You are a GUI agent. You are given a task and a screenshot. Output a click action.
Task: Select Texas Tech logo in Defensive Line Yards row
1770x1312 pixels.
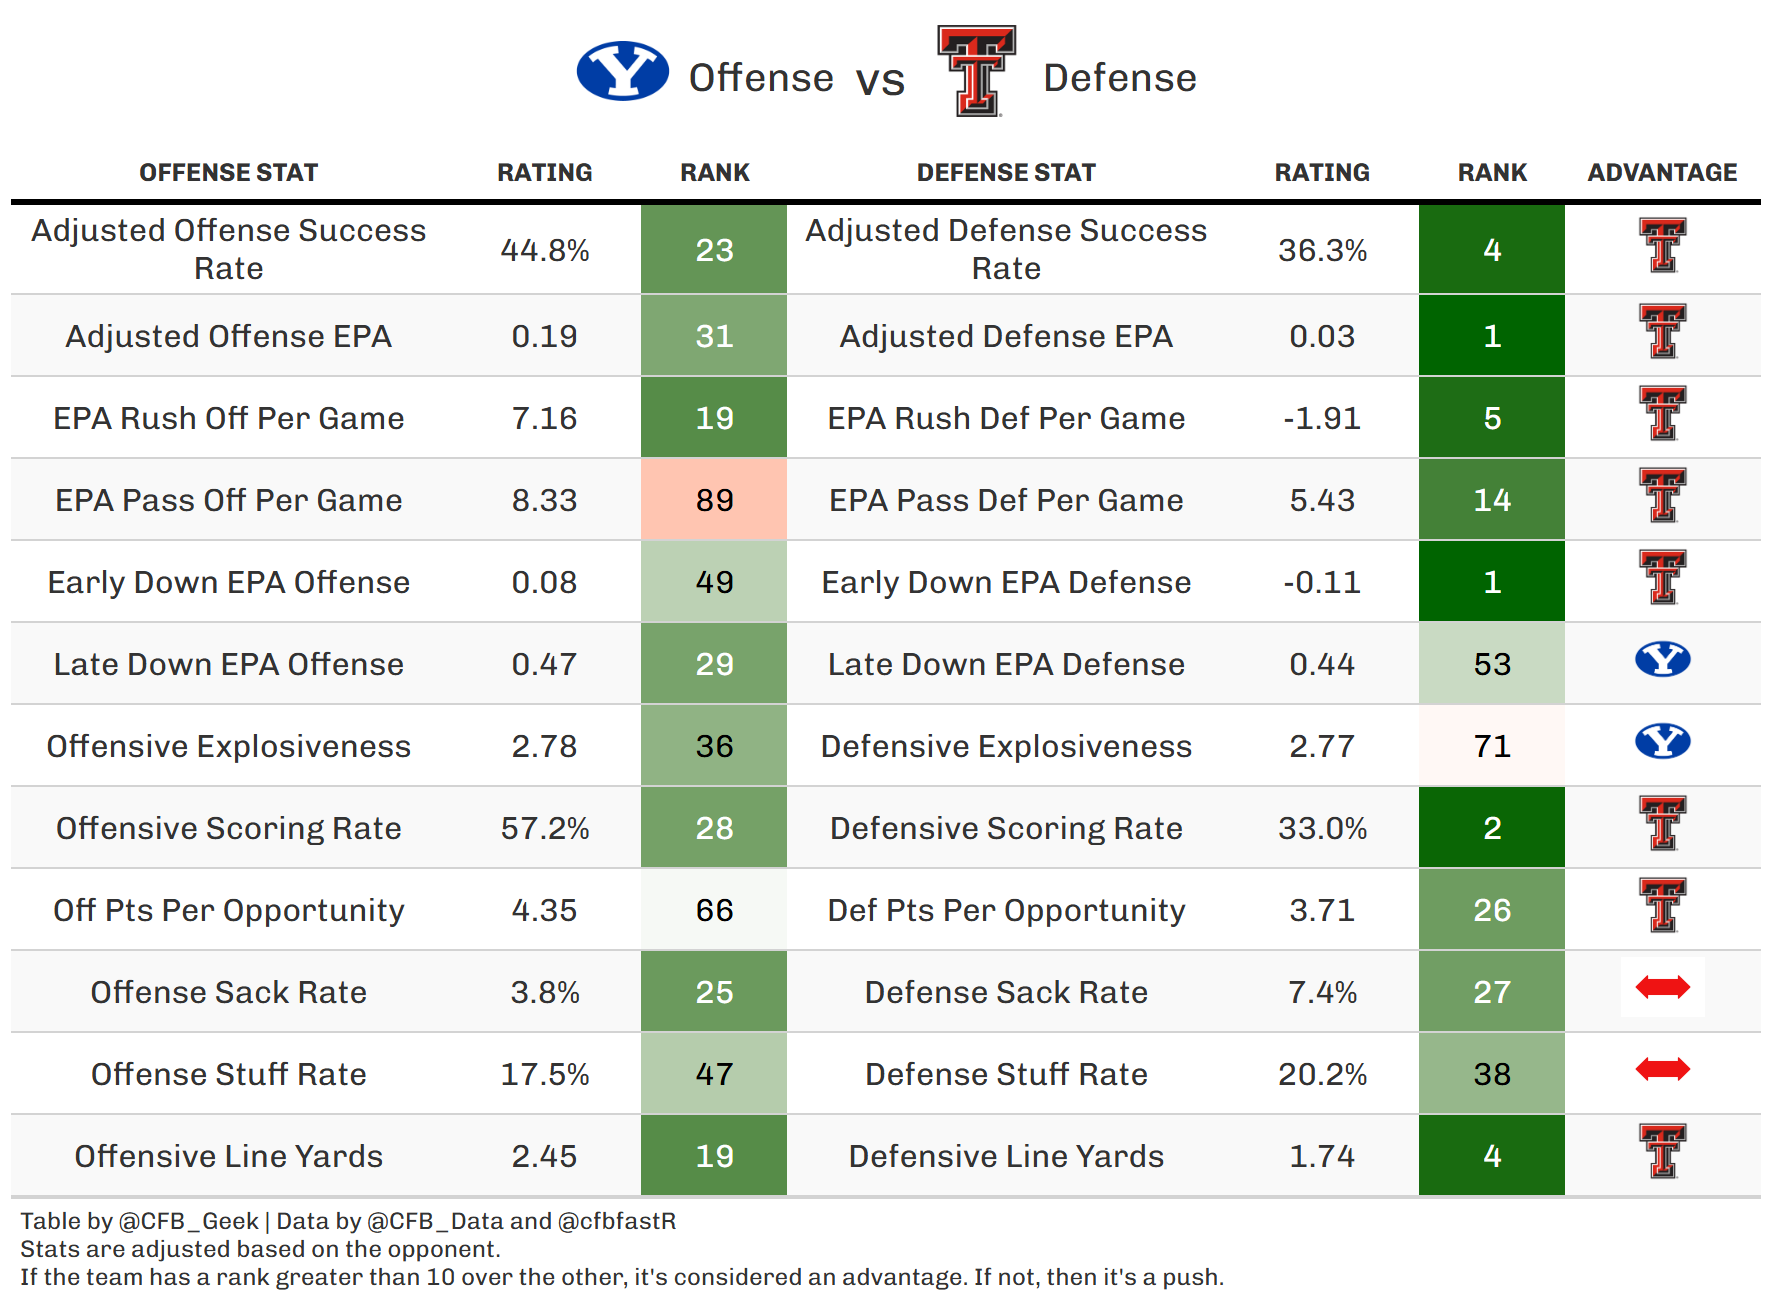[1662, 1152]
